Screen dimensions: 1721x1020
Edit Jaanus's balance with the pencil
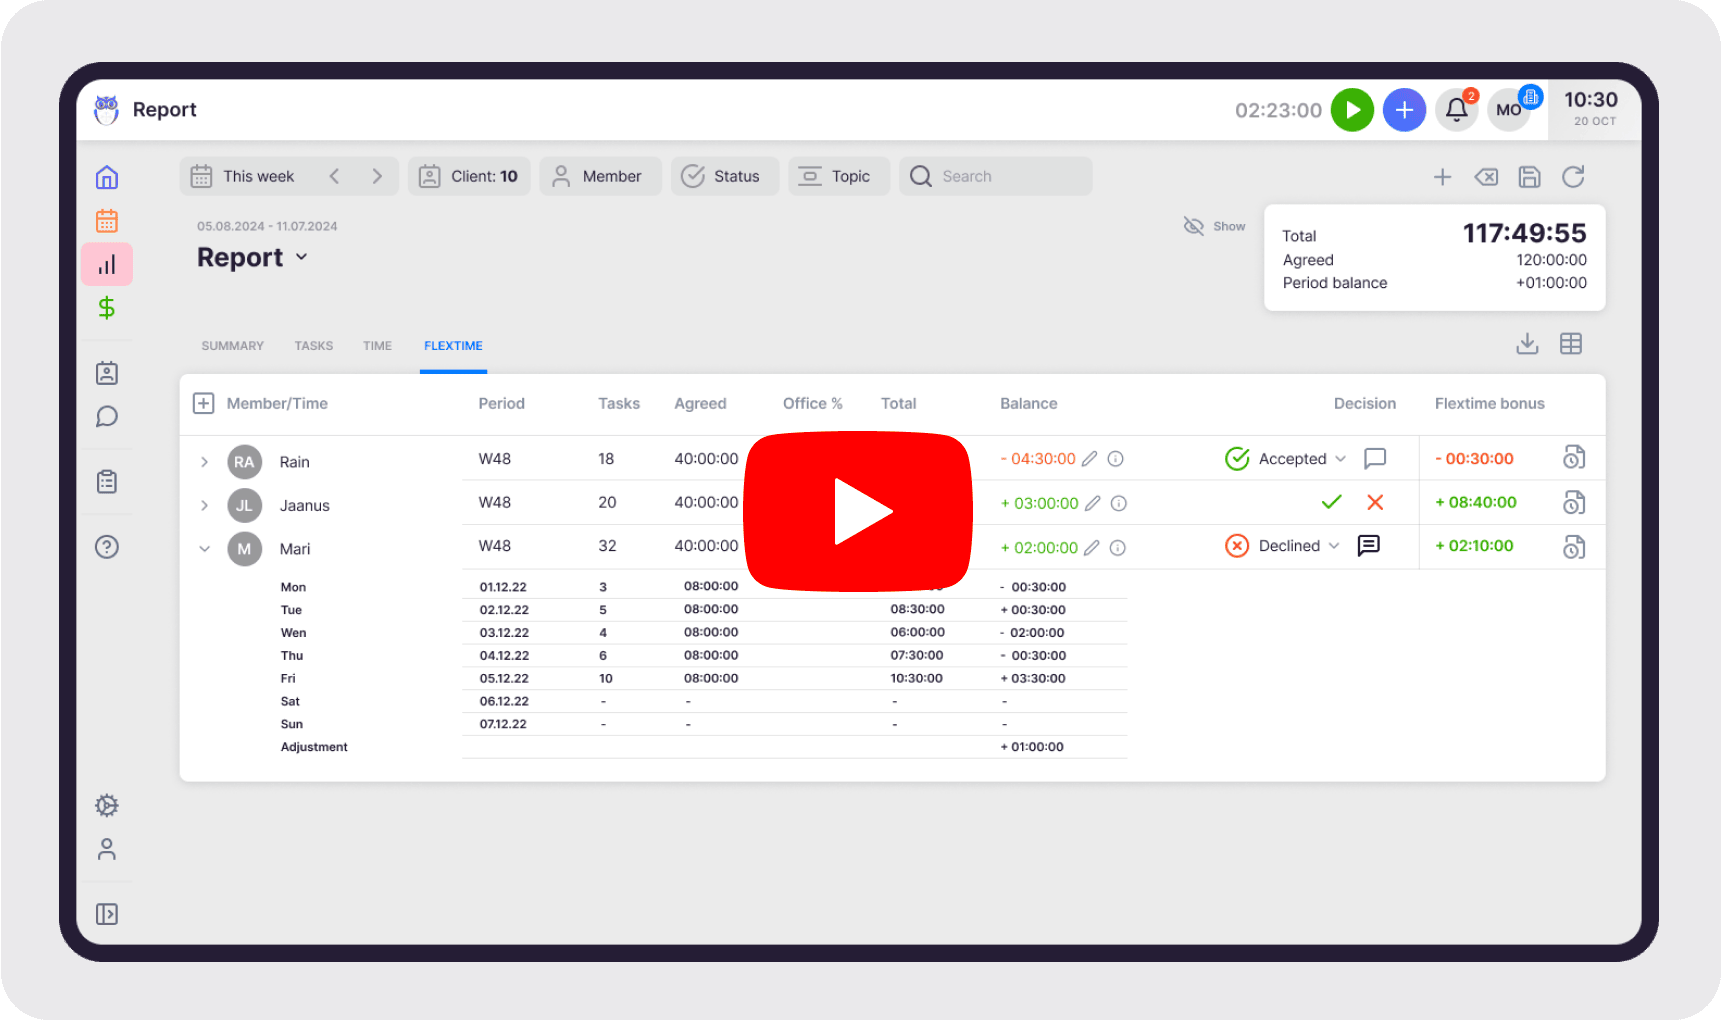1093,503
